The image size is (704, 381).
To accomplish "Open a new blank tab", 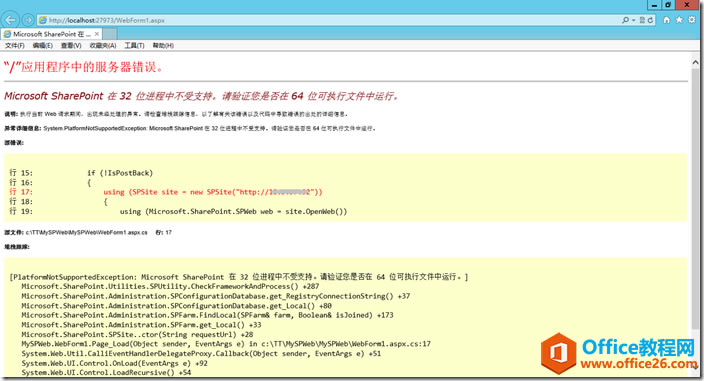I will click(110, 34).
